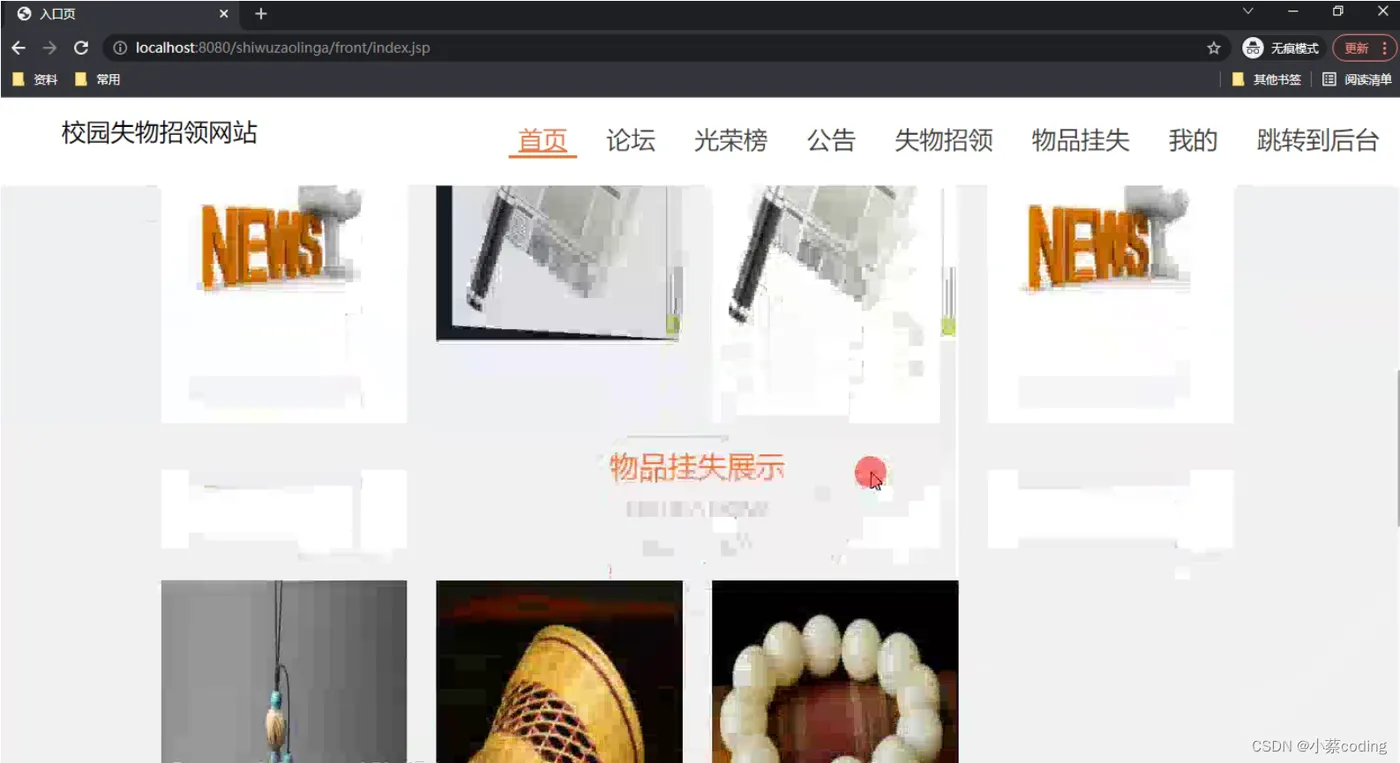Viewport: 1400px width, 763px height.
Task: Go to the 首页 navigation item
Action: [543, 141]
